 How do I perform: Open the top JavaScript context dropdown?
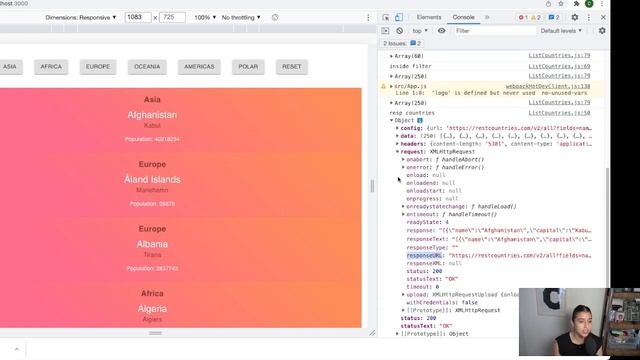[x=420, y=31]
